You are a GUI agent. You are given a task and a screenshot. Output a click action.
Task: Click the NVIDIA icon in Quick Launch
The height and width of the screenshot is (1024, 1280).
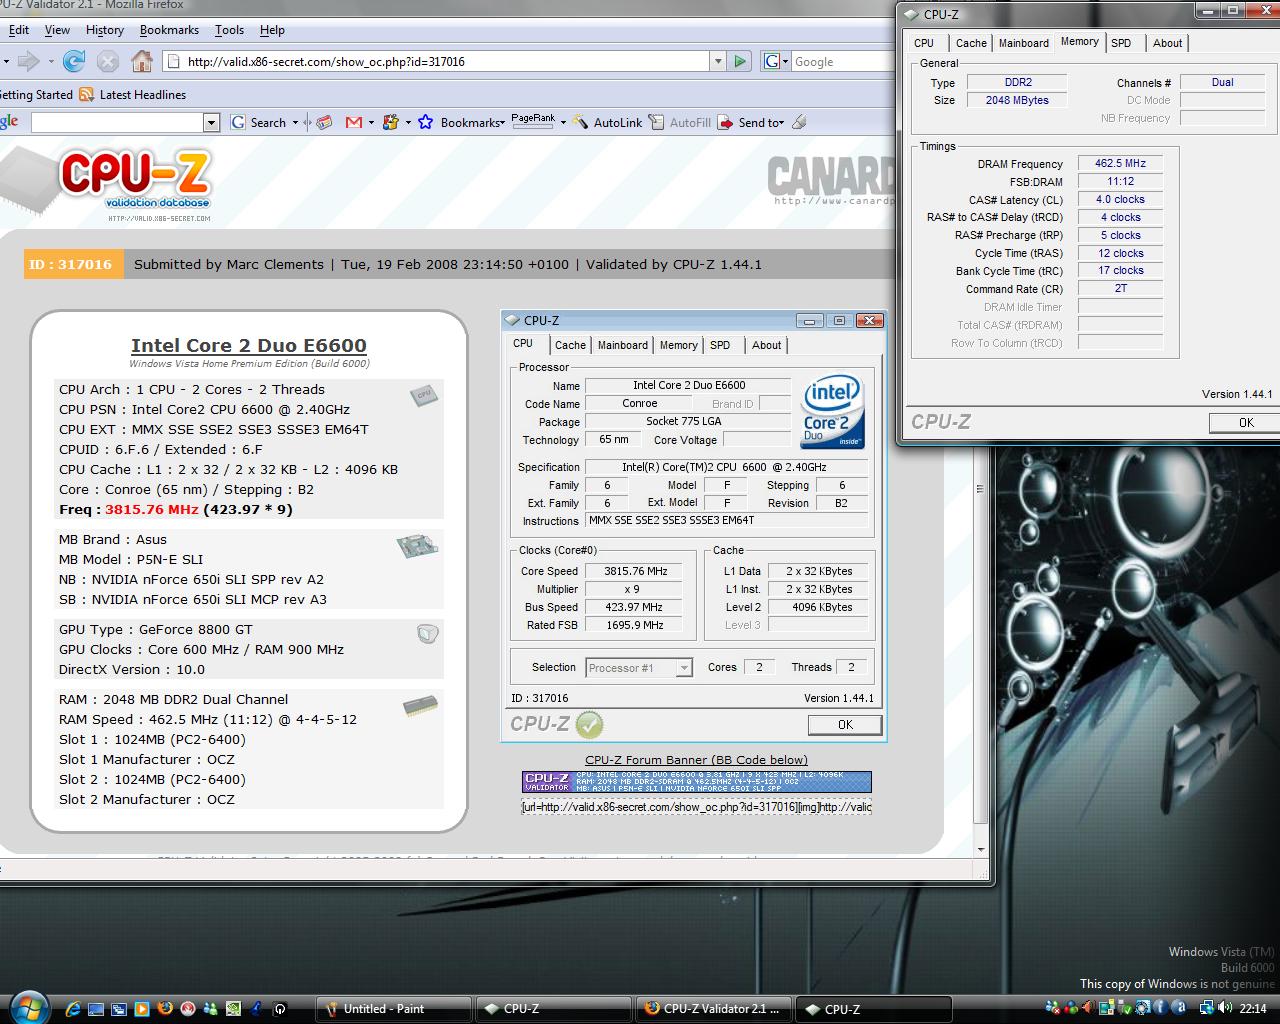234,1009
